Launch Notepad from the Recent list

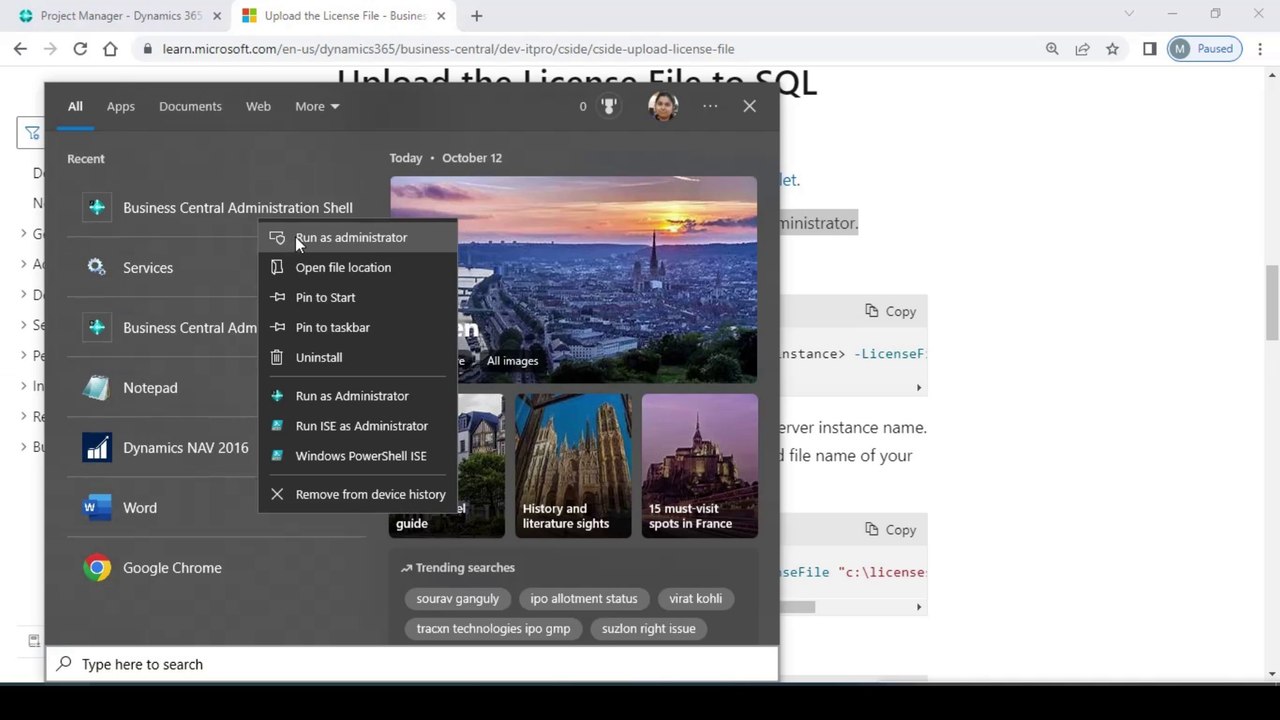162,388
